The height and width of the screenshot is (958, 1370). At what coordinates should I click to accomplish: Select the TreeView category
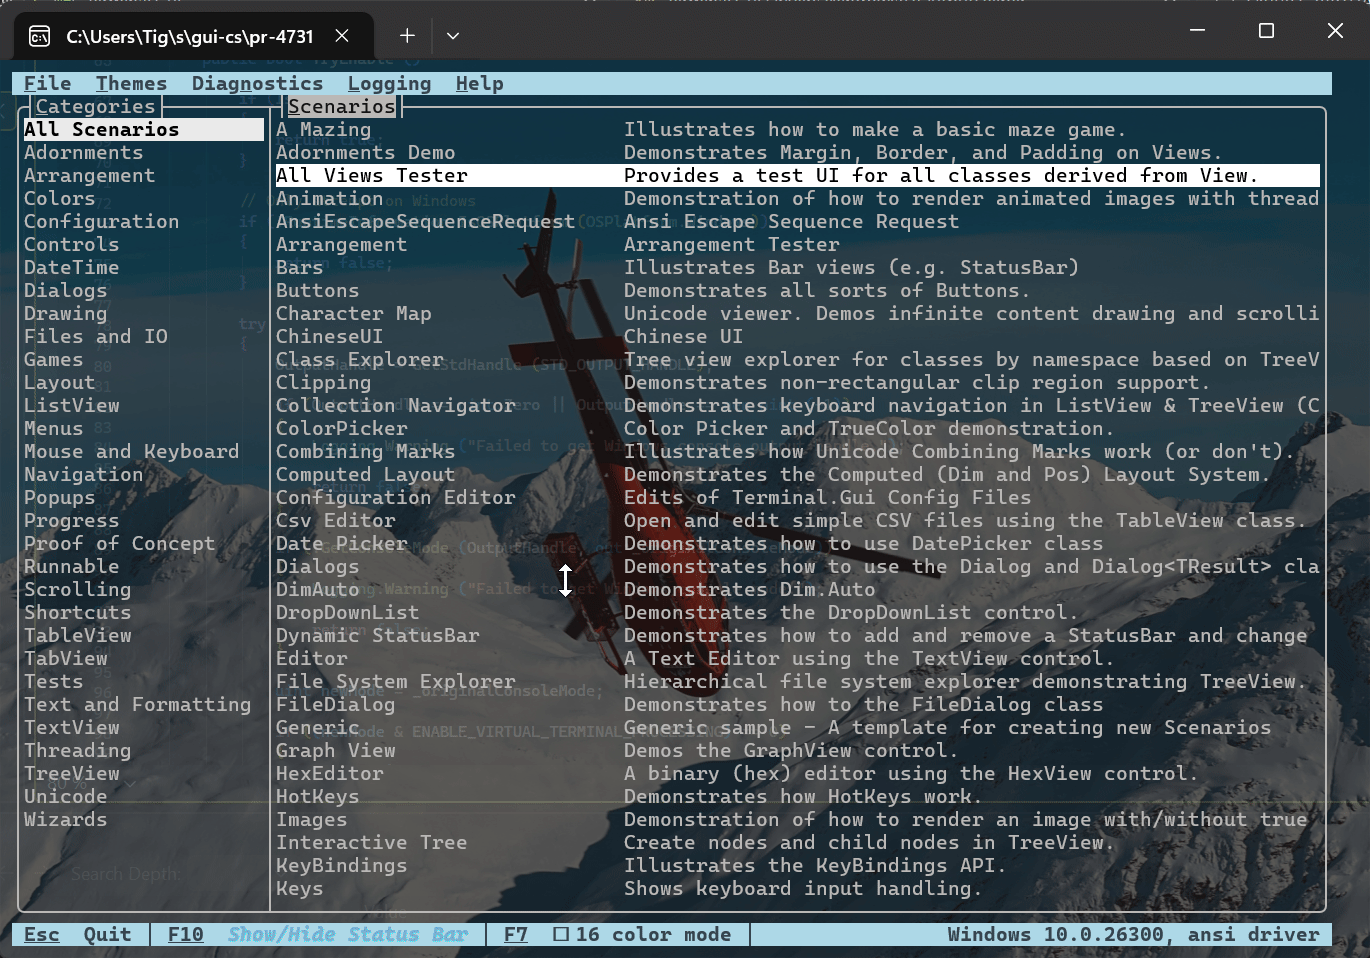coord(72,774)
